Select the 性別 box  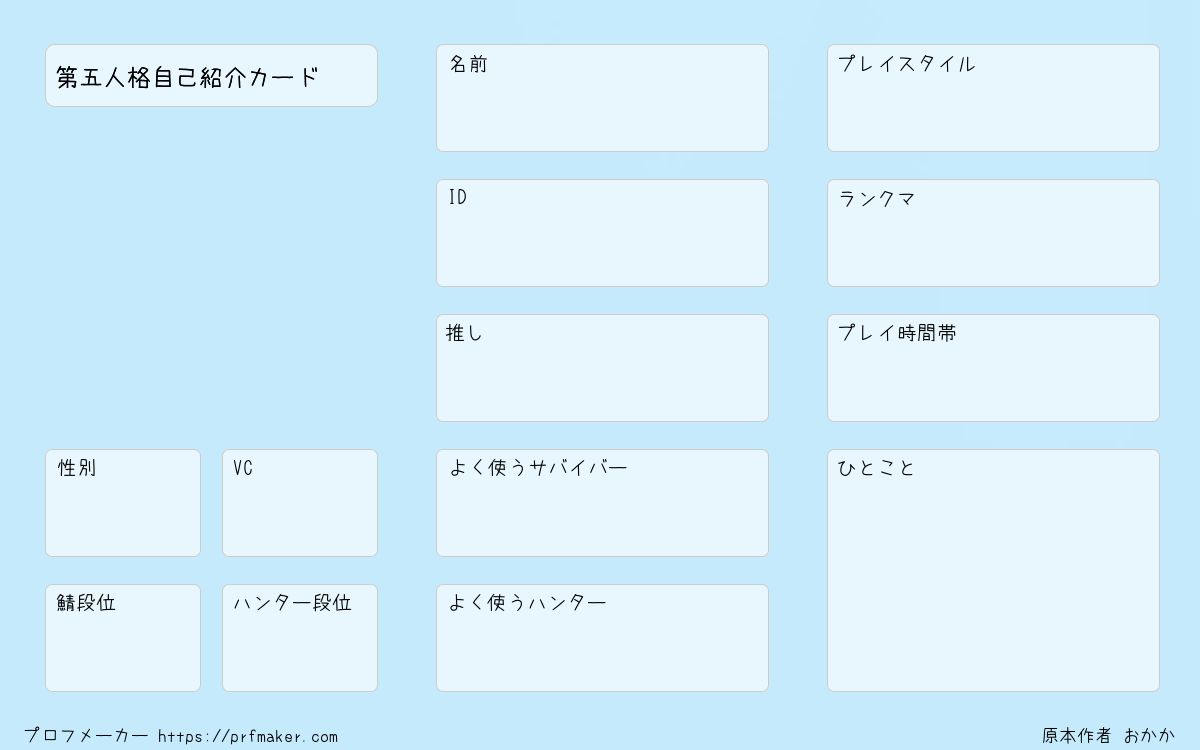pyautogui.click(x=123, y=503)
